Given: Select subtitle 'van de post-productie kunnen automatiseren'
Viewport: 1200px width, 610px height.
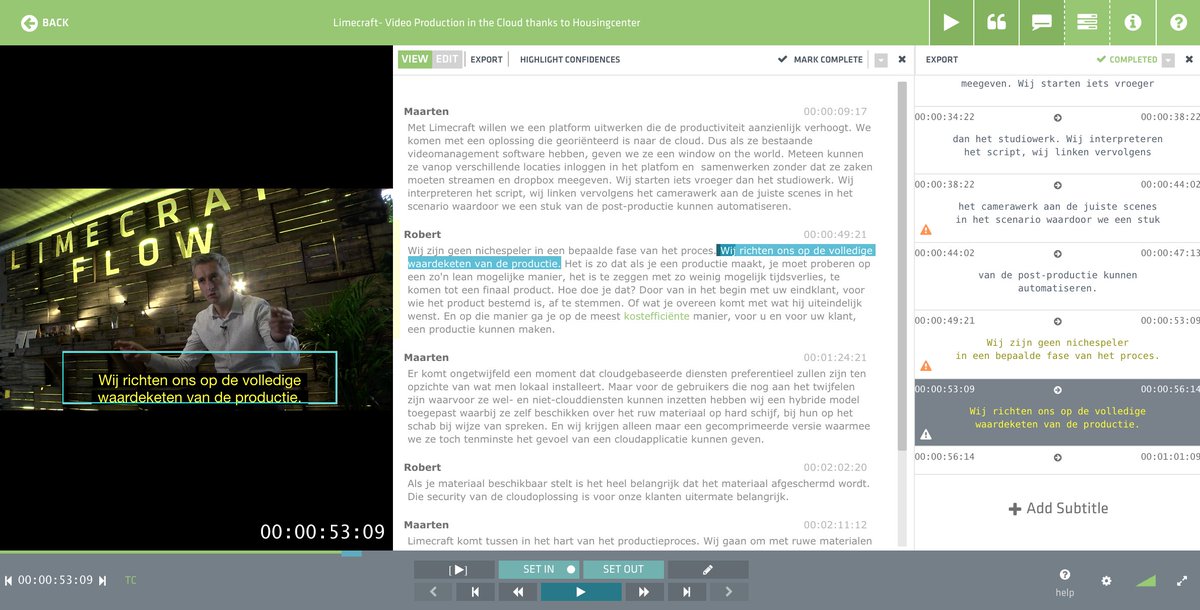Looking at the screenshot, I should (x=1057, y=281).
